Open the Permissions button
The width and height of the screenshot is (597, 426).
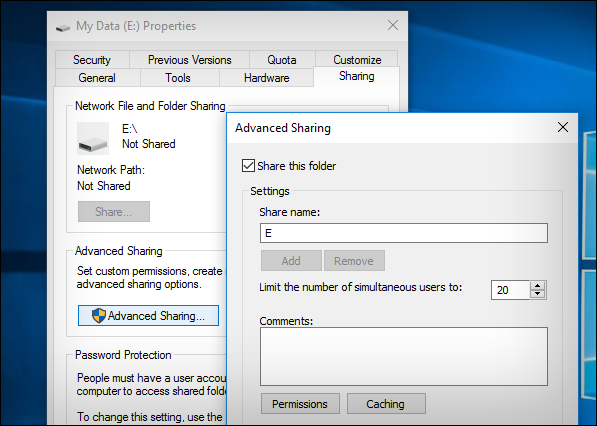pyautogui.click(x=300, y=404)
